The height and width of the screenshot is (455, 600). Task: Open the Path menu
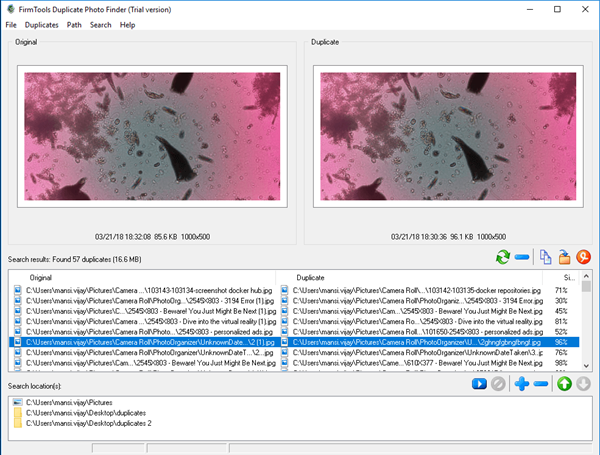[x=74, y=25]
